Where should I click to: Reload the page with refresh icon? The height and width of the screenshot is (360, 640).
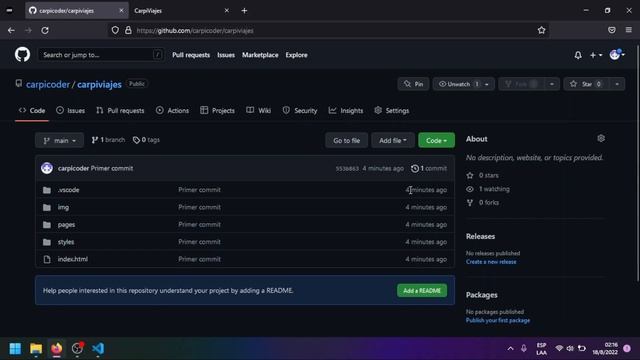pyautogui.click(x=45, y=30)
